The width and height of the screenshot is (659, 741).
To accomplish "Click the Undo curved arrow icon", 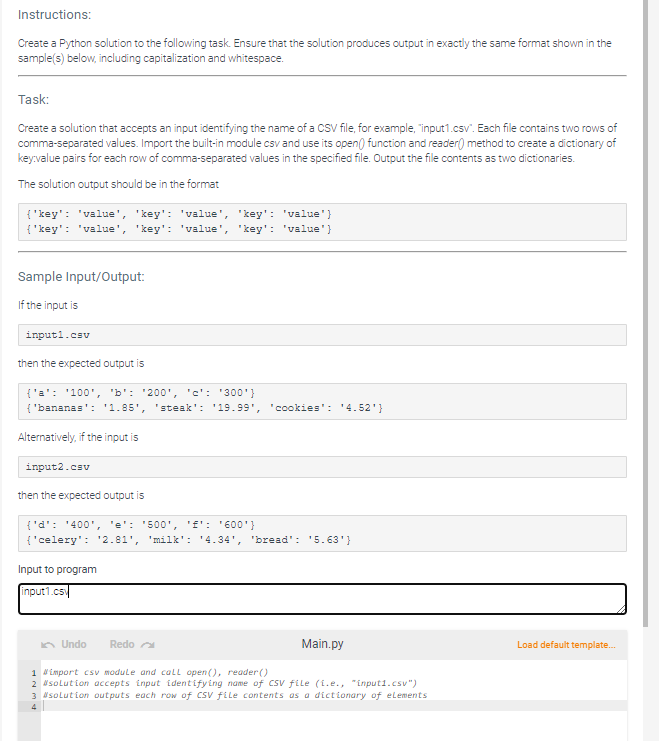I will click(x=48, y=645).
